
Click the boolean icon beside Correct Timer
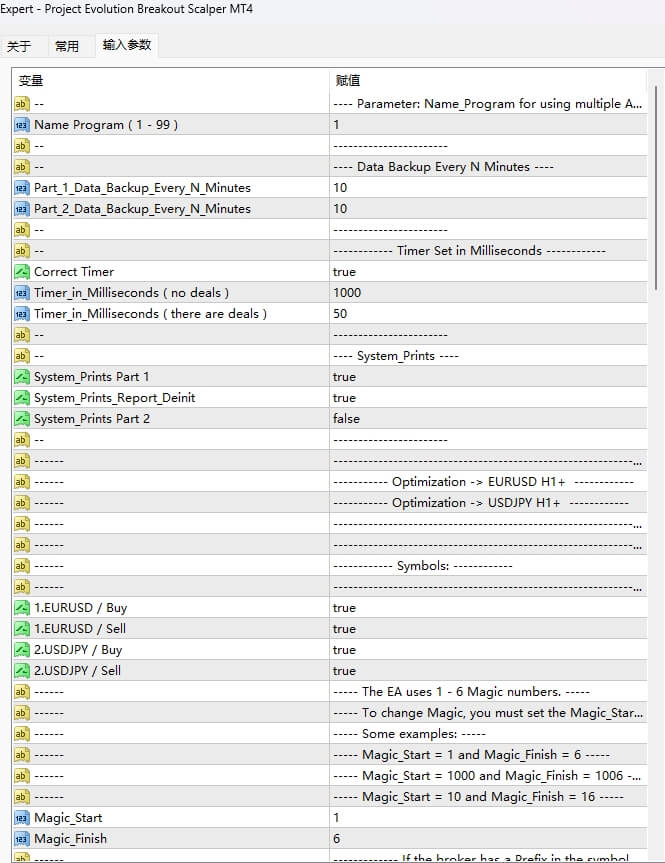pos(19,271)
